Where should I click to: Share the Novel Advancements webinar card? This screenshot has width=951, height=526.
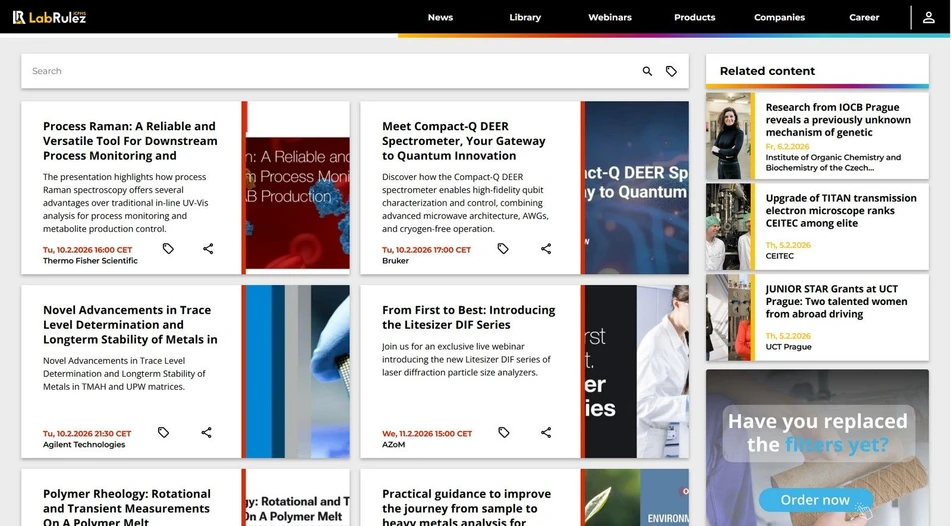pos(206,433)
